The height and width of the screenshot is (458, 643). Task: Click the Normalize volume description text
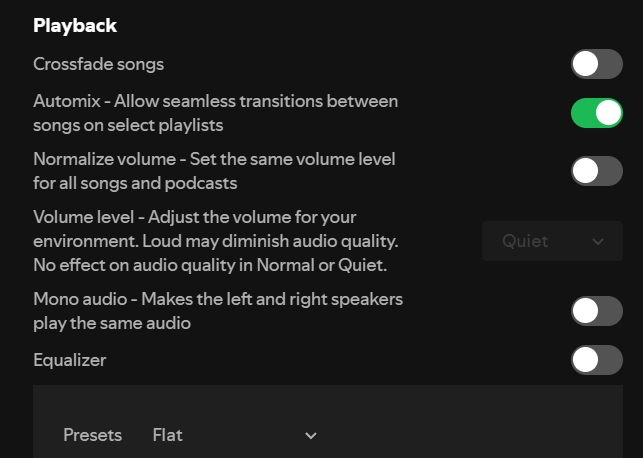click(x=214, y=171)
